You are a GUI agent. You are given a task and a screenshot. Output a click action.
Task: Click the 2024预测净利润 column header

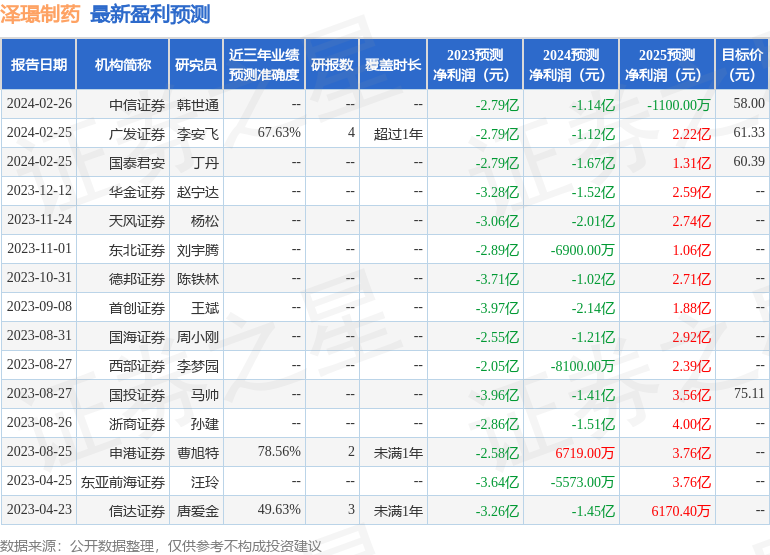(571, 64)
